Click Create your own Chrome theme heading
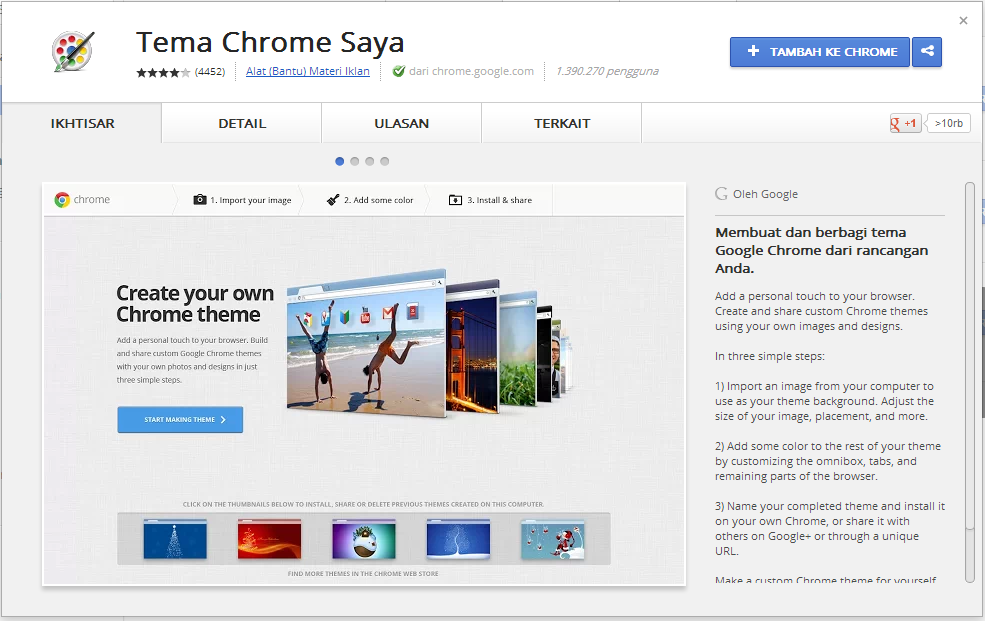Image resolution: width=985 pixels, height=621 pixels. (x=195, y=304)
